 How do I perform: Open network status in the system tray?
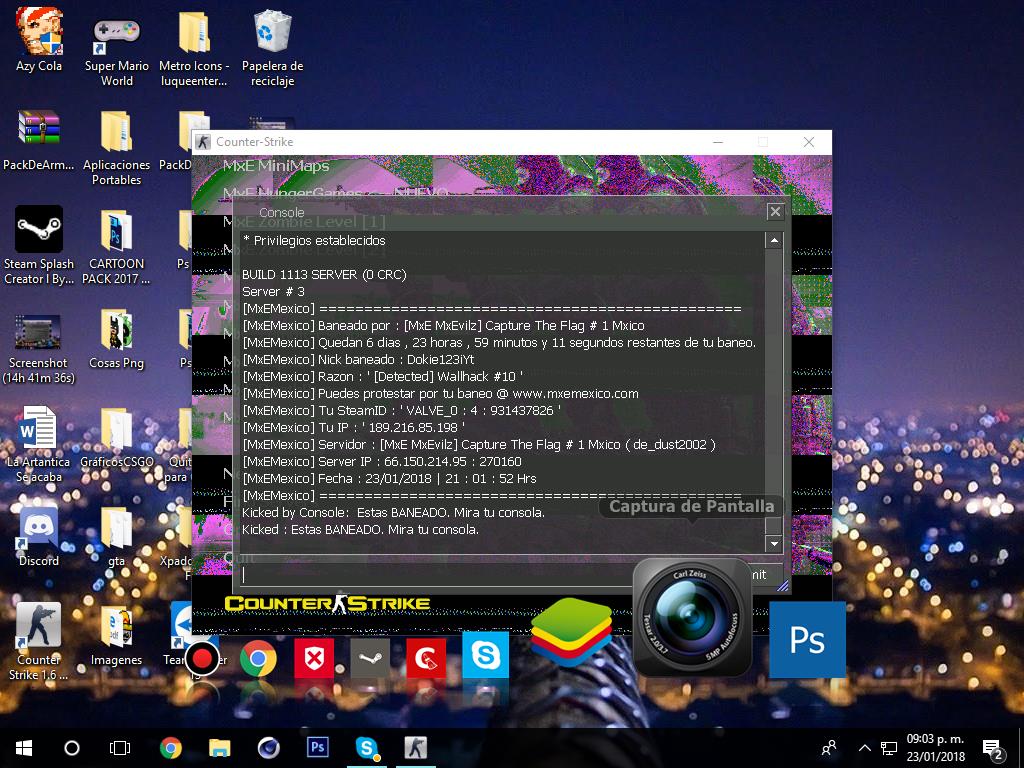[x=889, y=748]
